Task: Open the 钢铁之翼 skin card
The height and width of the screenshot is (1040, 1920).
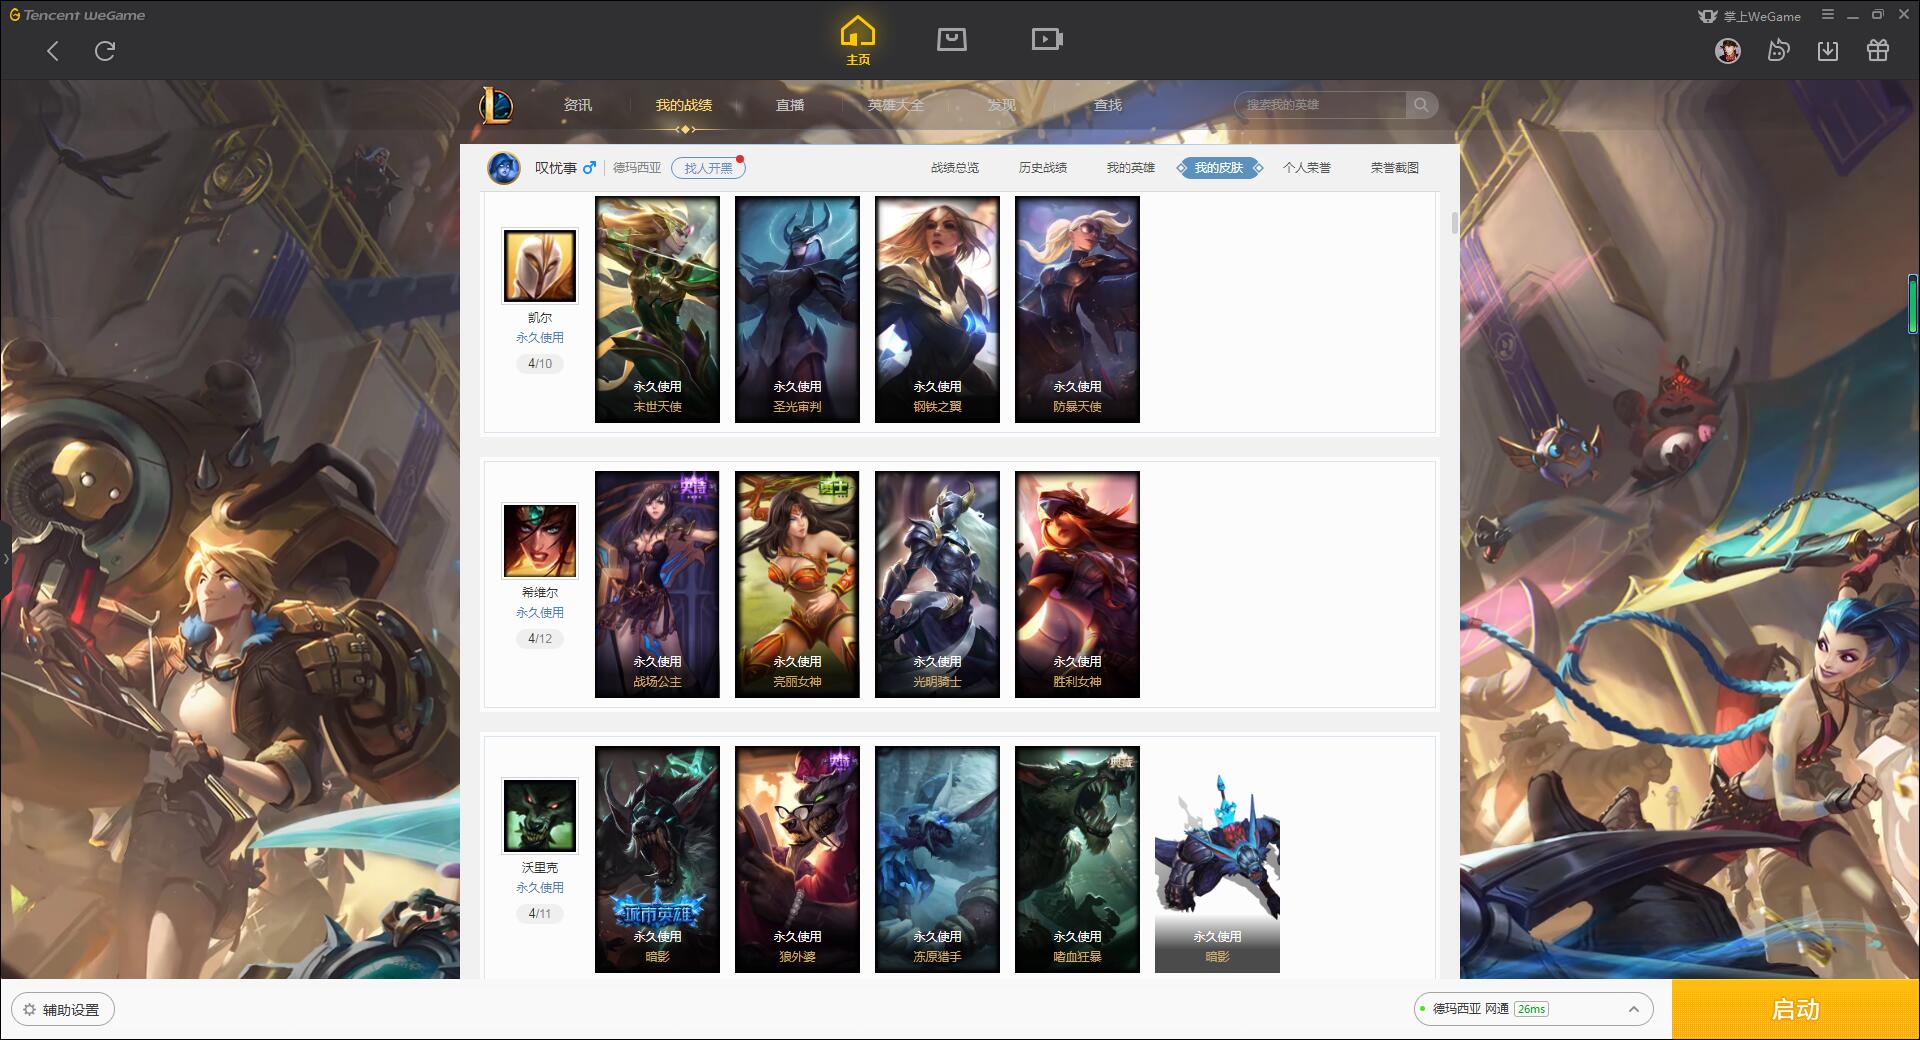Action: [937, 309]
